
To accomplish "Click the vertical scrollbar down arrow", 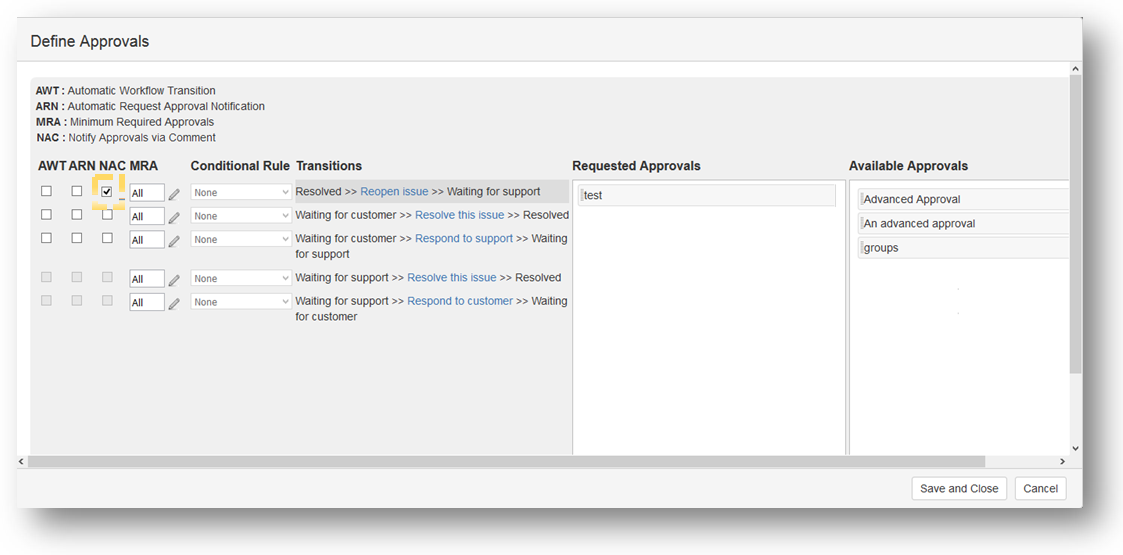I will pos(1076,449).
